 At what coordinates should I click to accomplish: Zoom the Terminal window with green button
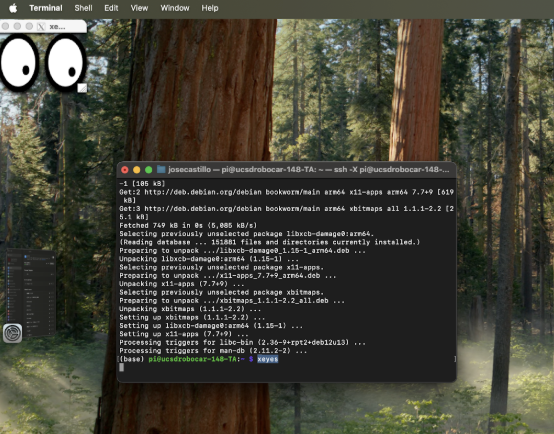(148, 170)
